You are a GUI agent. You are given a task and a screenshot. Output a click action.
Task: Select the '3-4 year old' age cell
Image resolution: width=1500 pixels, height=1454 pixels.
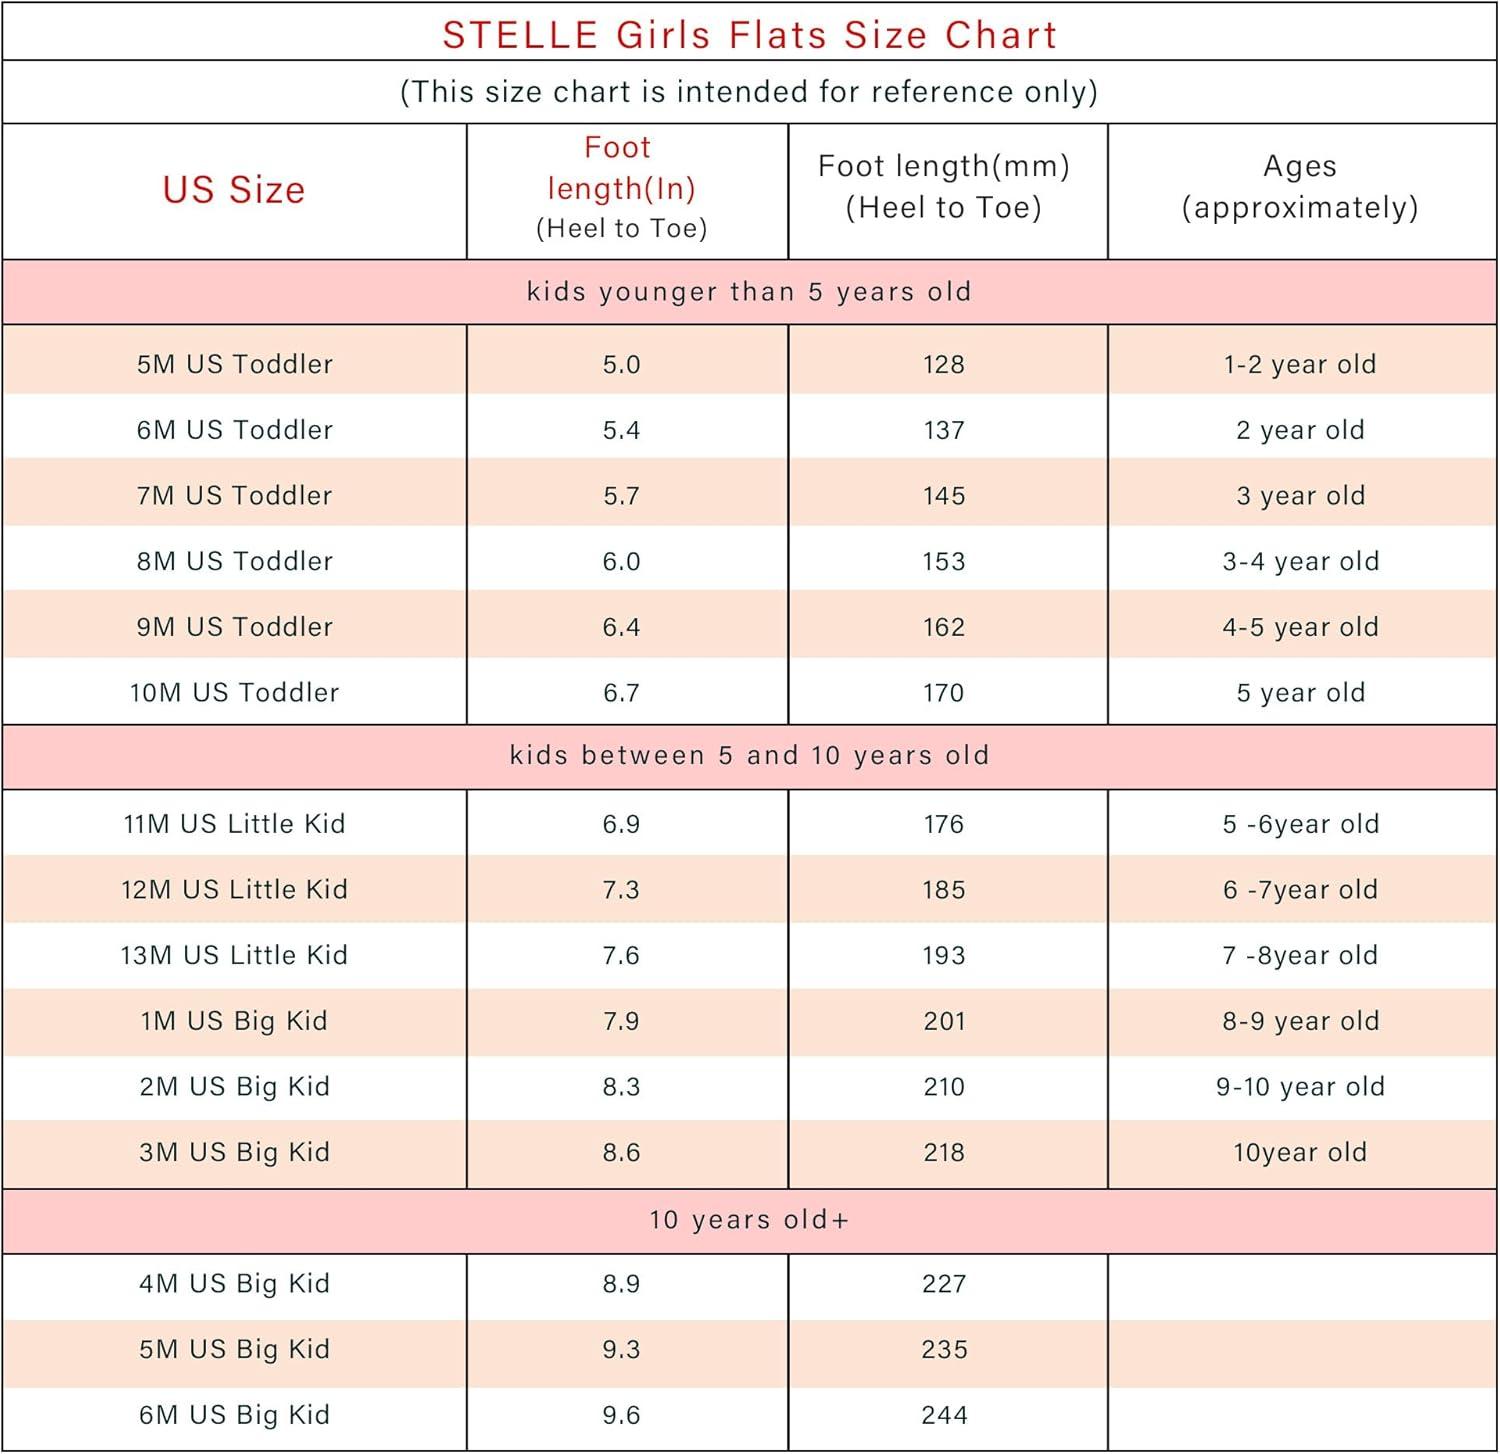[x=1300, y=561]
